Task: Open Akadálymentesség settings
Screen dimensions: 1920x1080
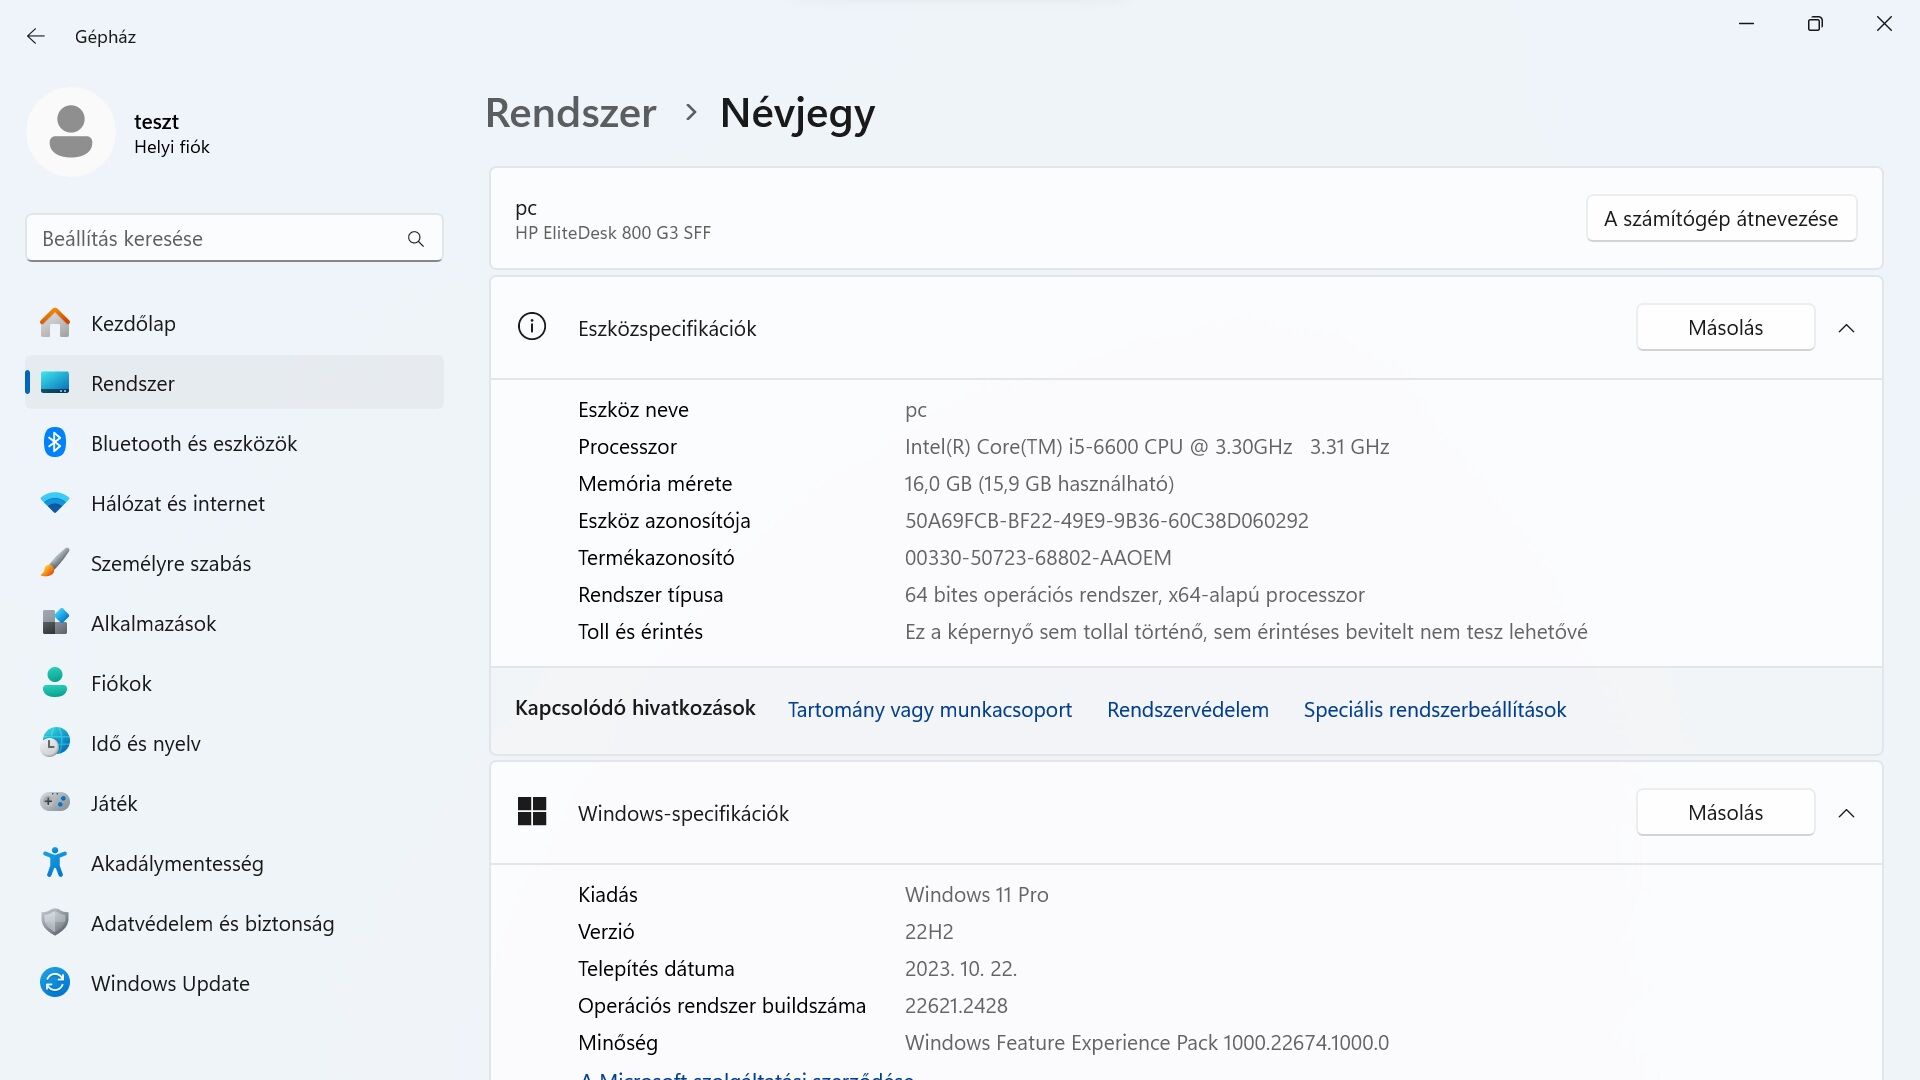Action: pyautogui.click(x=234, y=863)
